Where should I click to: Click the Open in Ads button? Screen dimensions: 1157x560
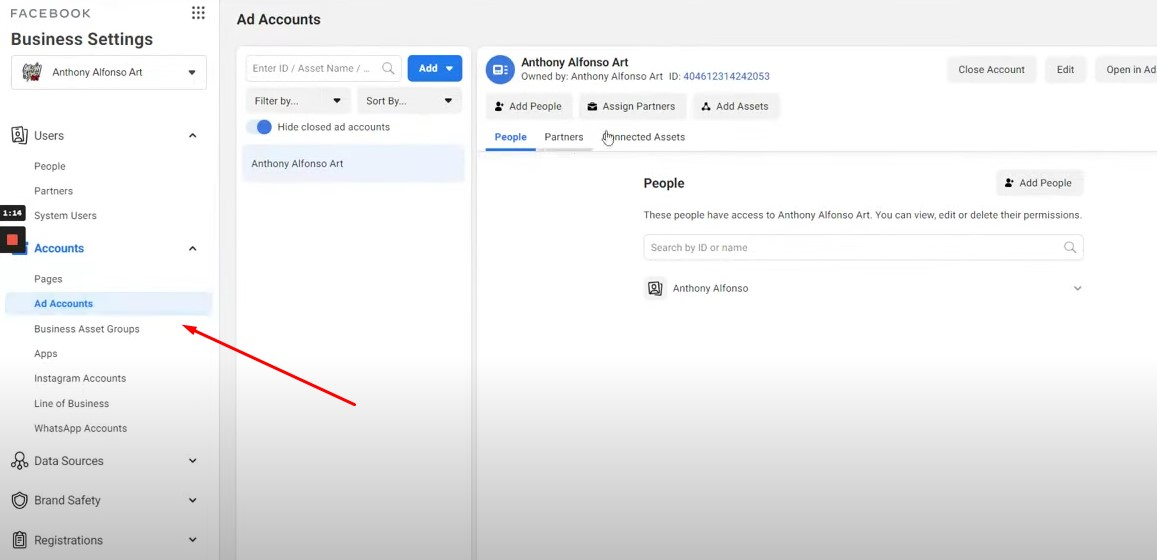click(1126, 69)
